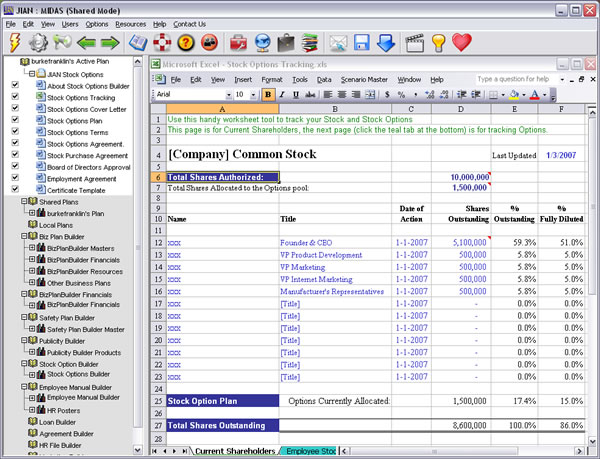Select Loan Builder in the tree
Image resolution: width=600 pixels, height=459 pixels.
coord(57,422)
